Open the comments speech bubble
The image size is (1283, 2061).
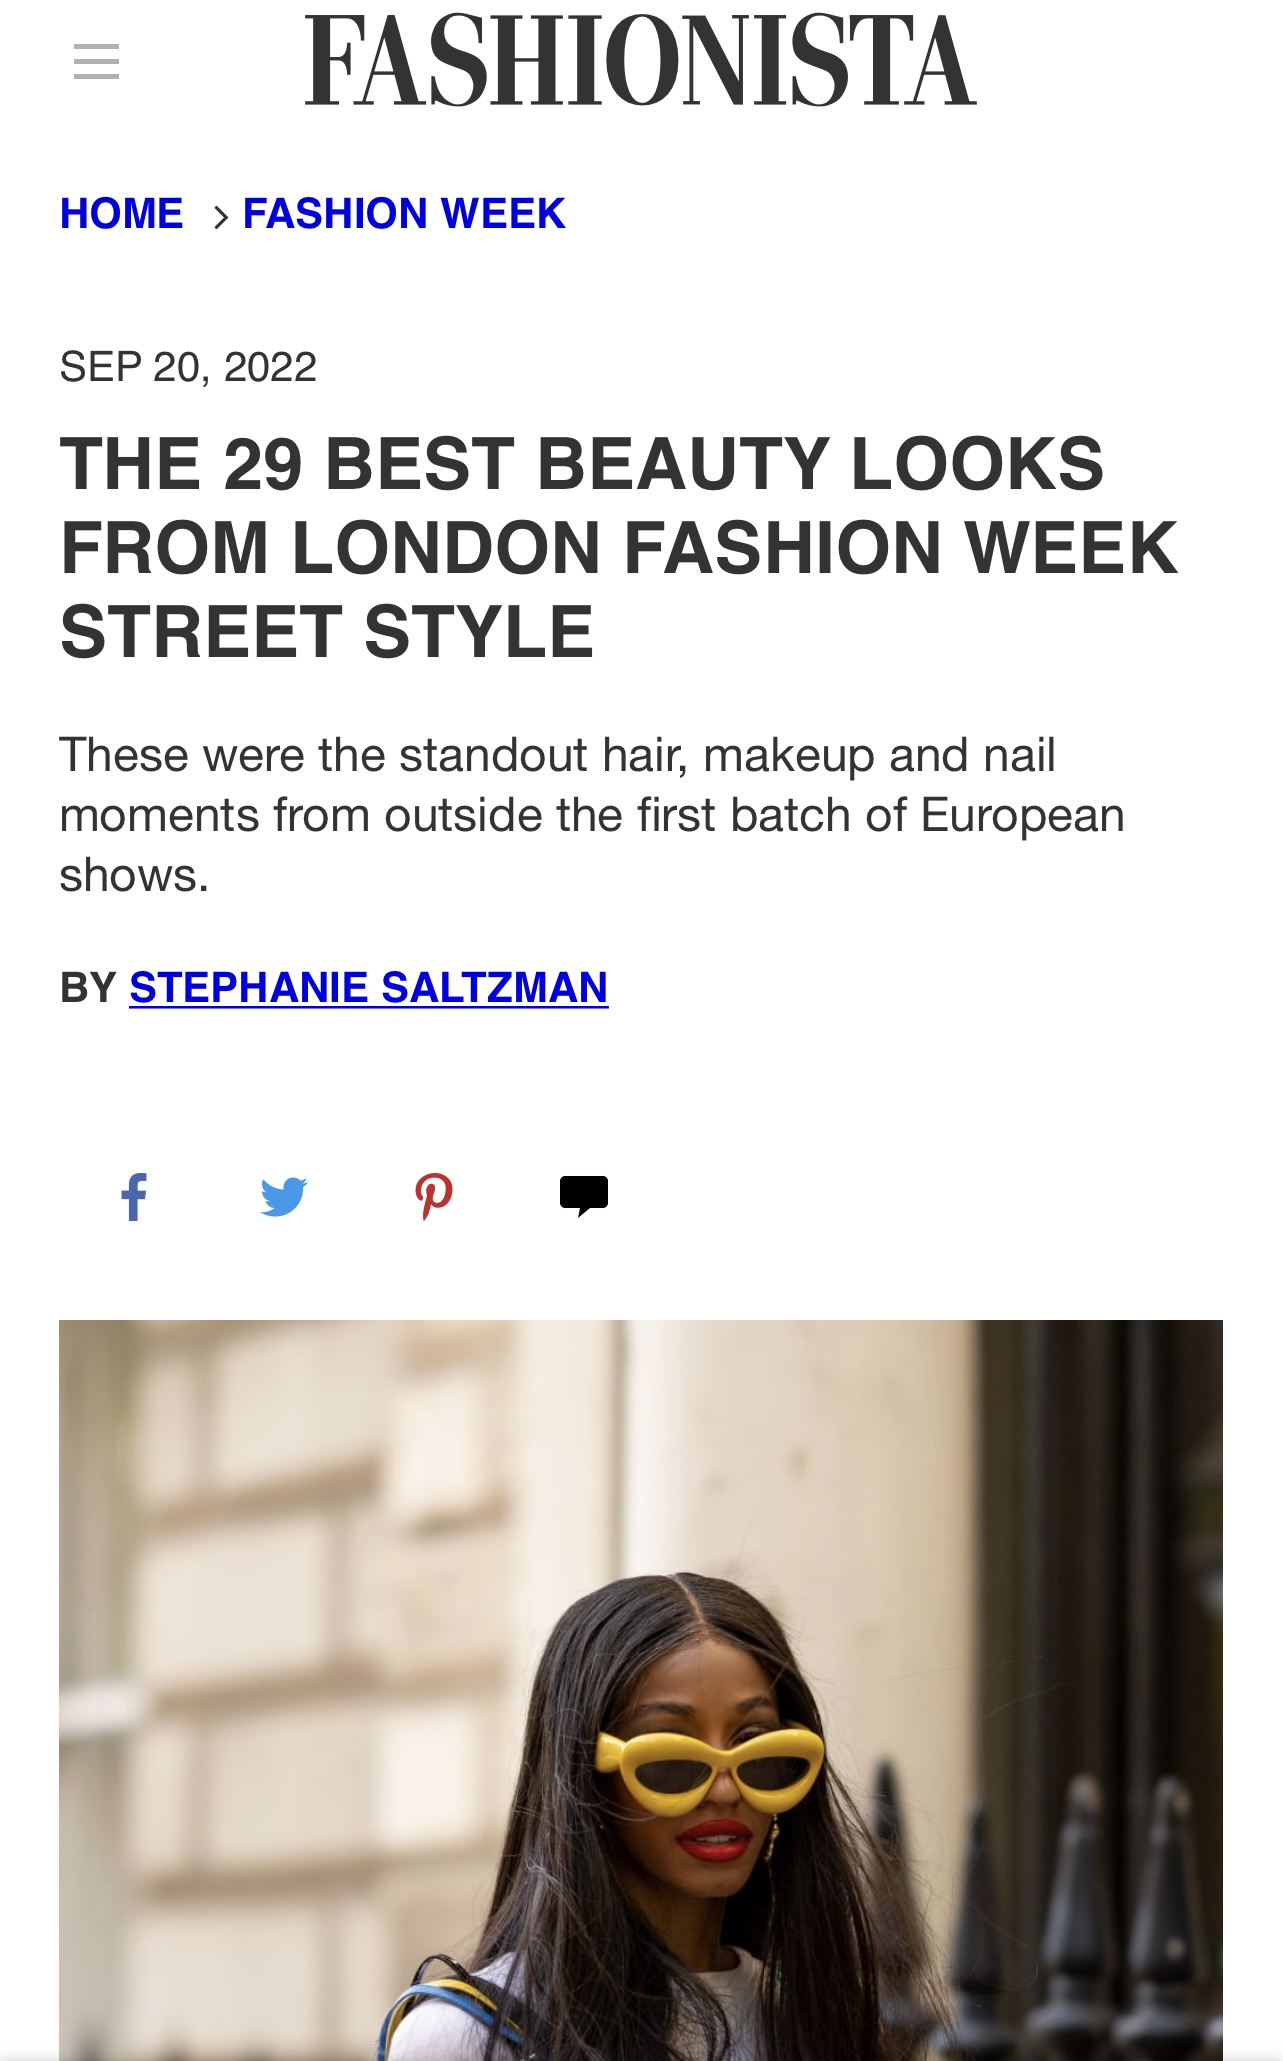[584, 1196]
